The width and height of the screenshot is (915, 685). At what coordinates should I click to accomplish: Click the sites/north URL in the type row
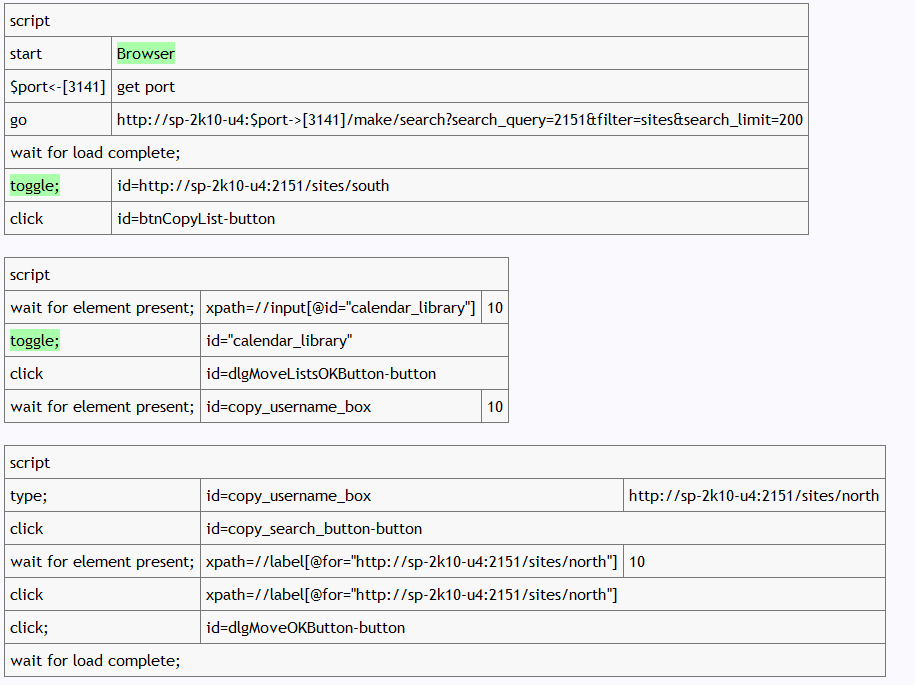[753, 496]
